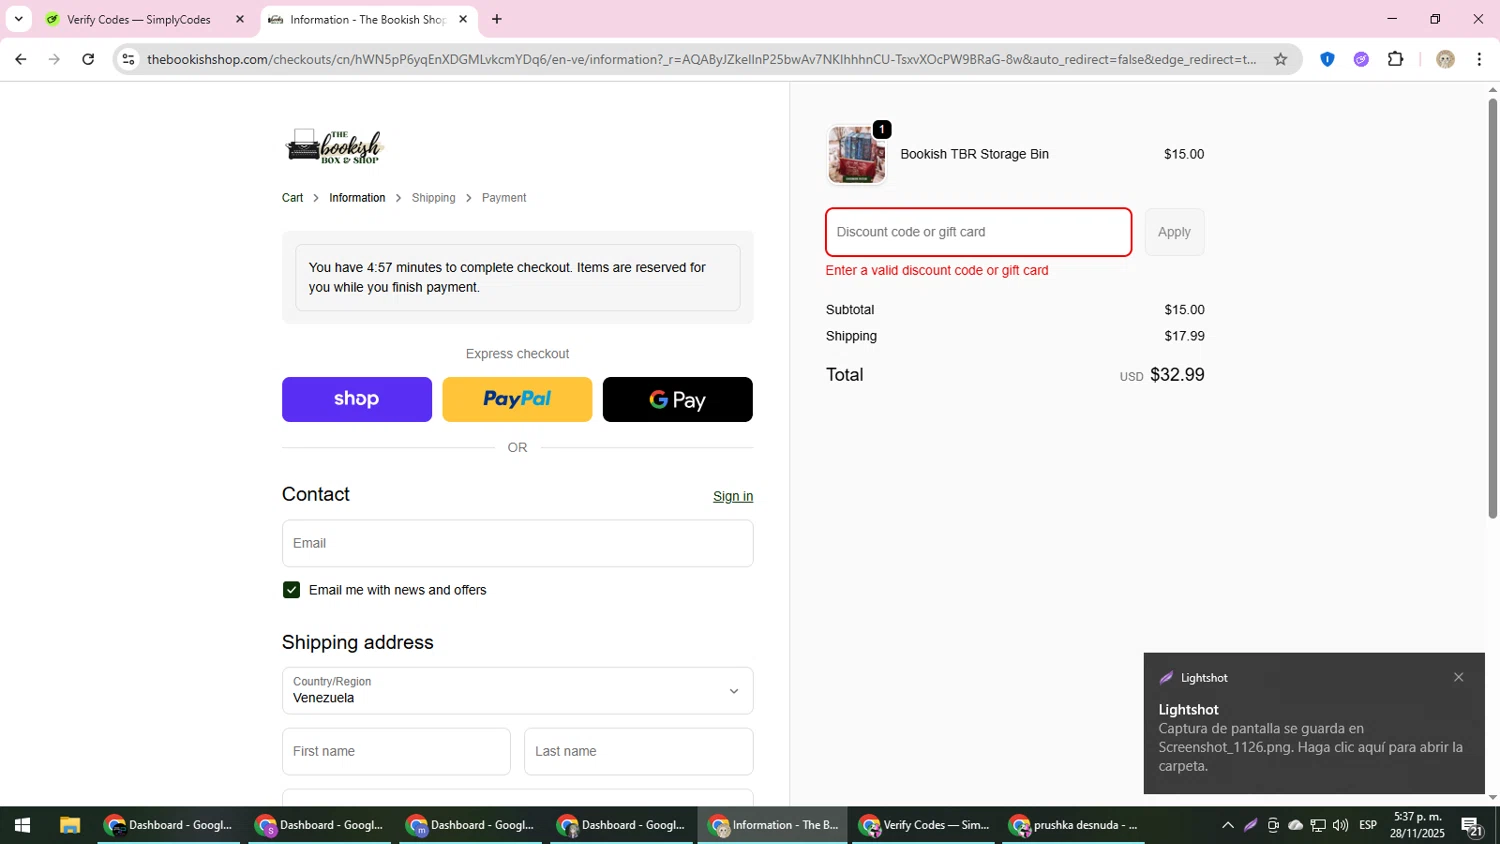Select the Shipping breadcrumb step
Viewport: 1500px width, 844px height.
433,198
